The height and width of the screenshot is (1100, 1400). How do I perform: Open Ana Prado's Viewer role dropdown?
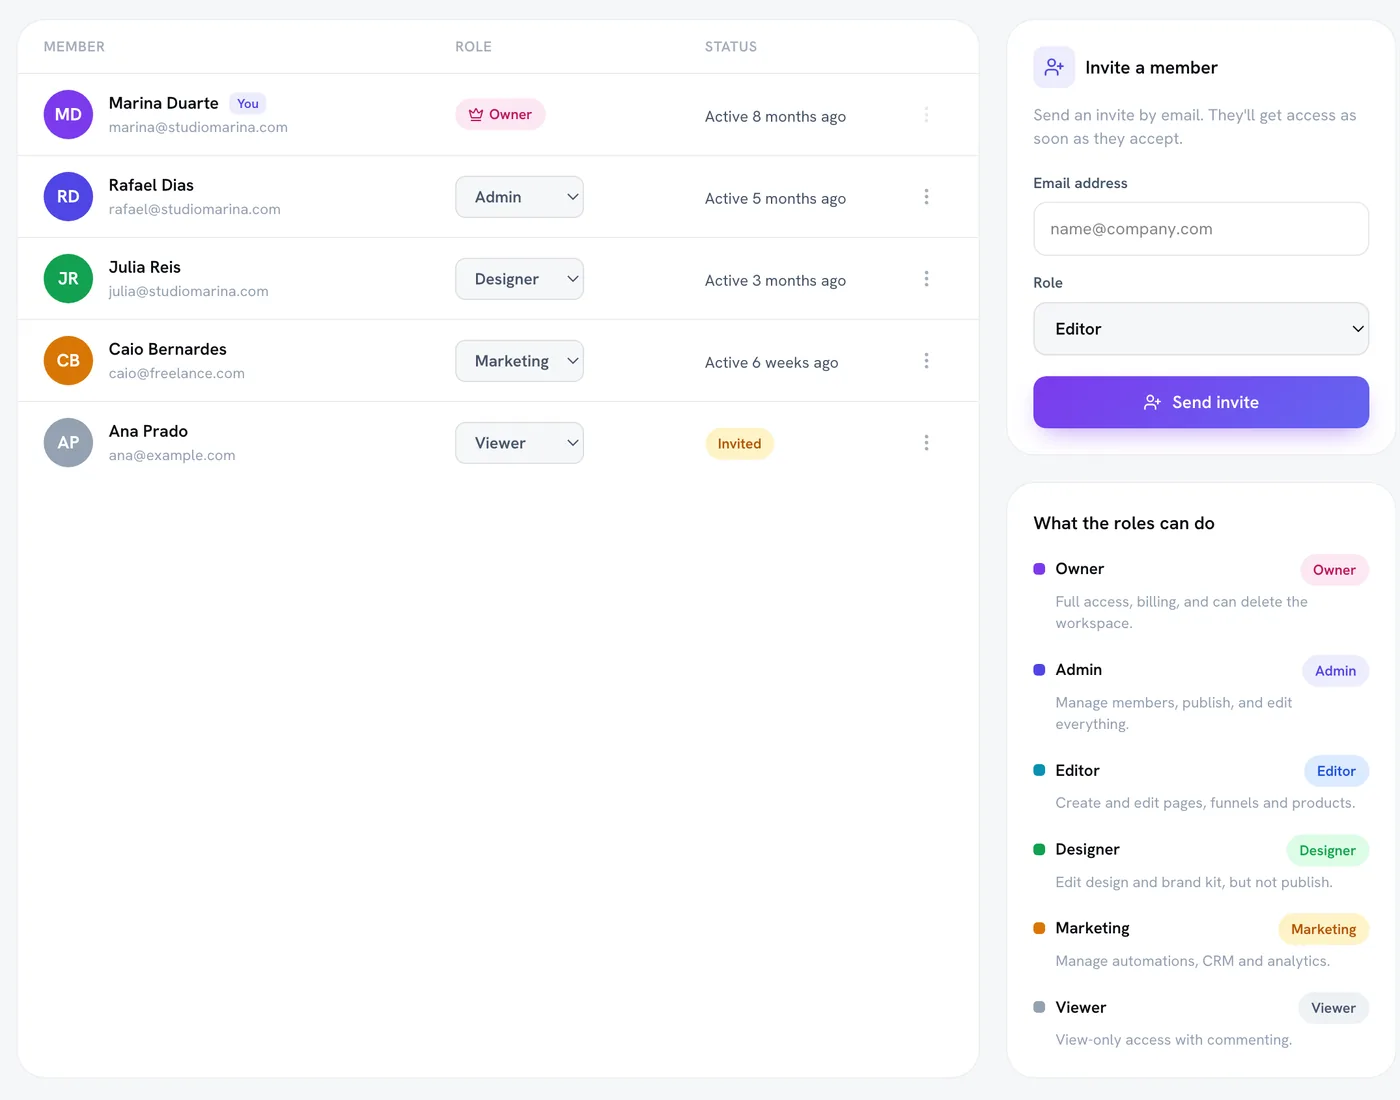coord(519,443)
